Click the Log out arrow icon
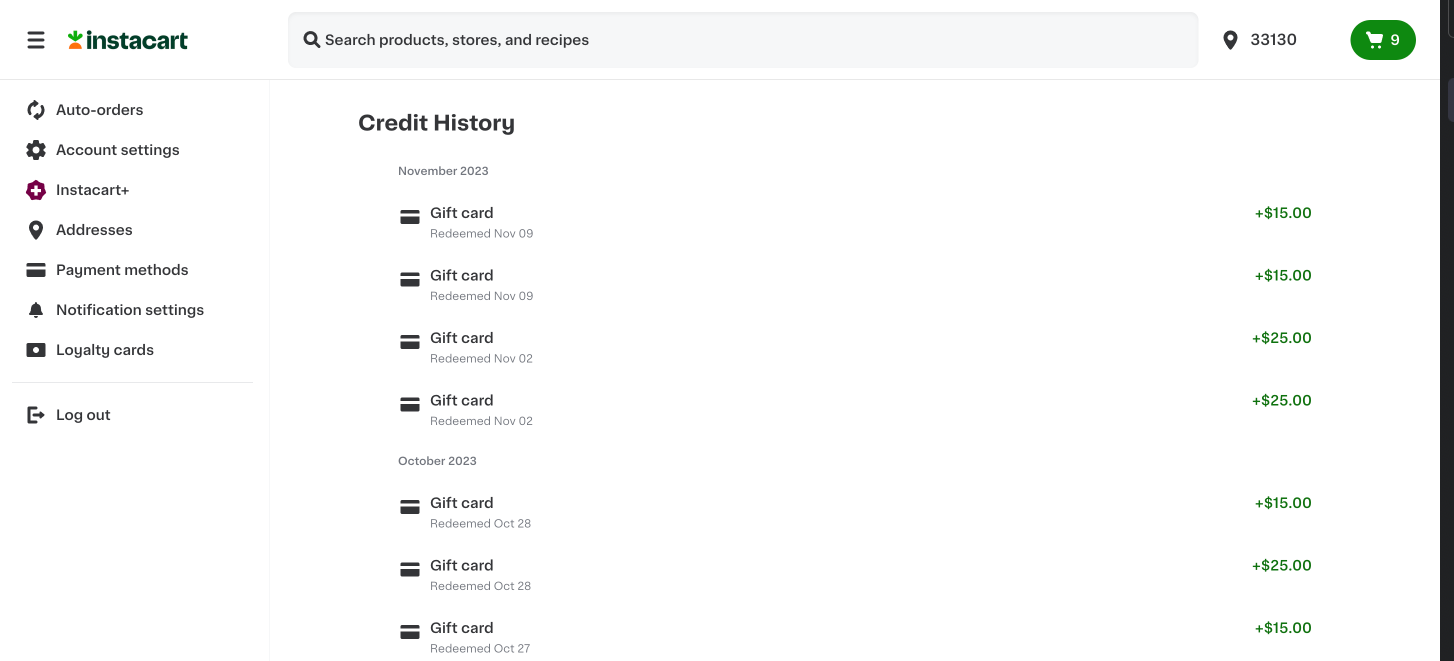Image resolution: width=1454 pixels, height=661 pixels. point(36,415)
